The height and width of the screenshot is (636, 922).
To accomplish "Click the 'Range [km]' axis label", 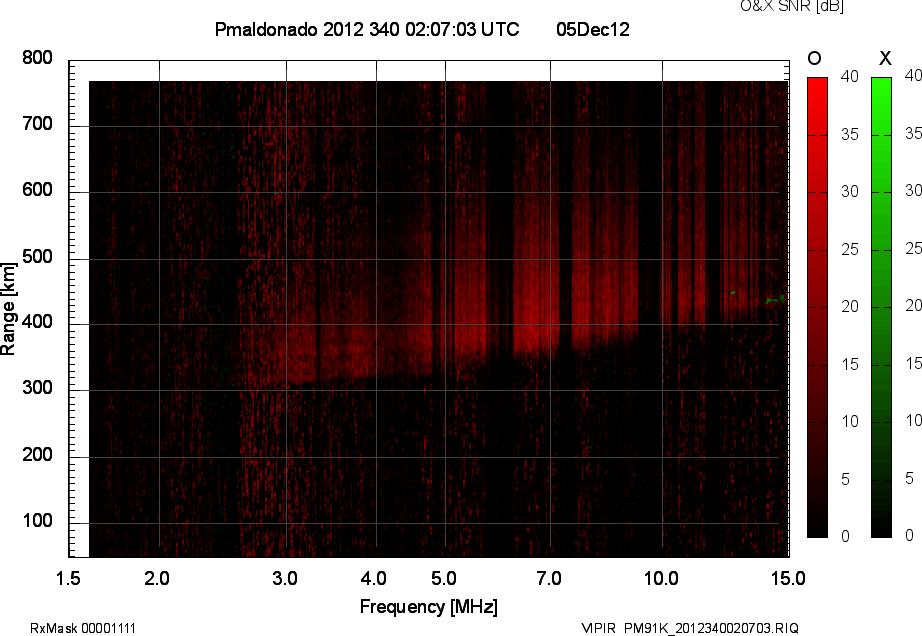I will coord(8,309).
